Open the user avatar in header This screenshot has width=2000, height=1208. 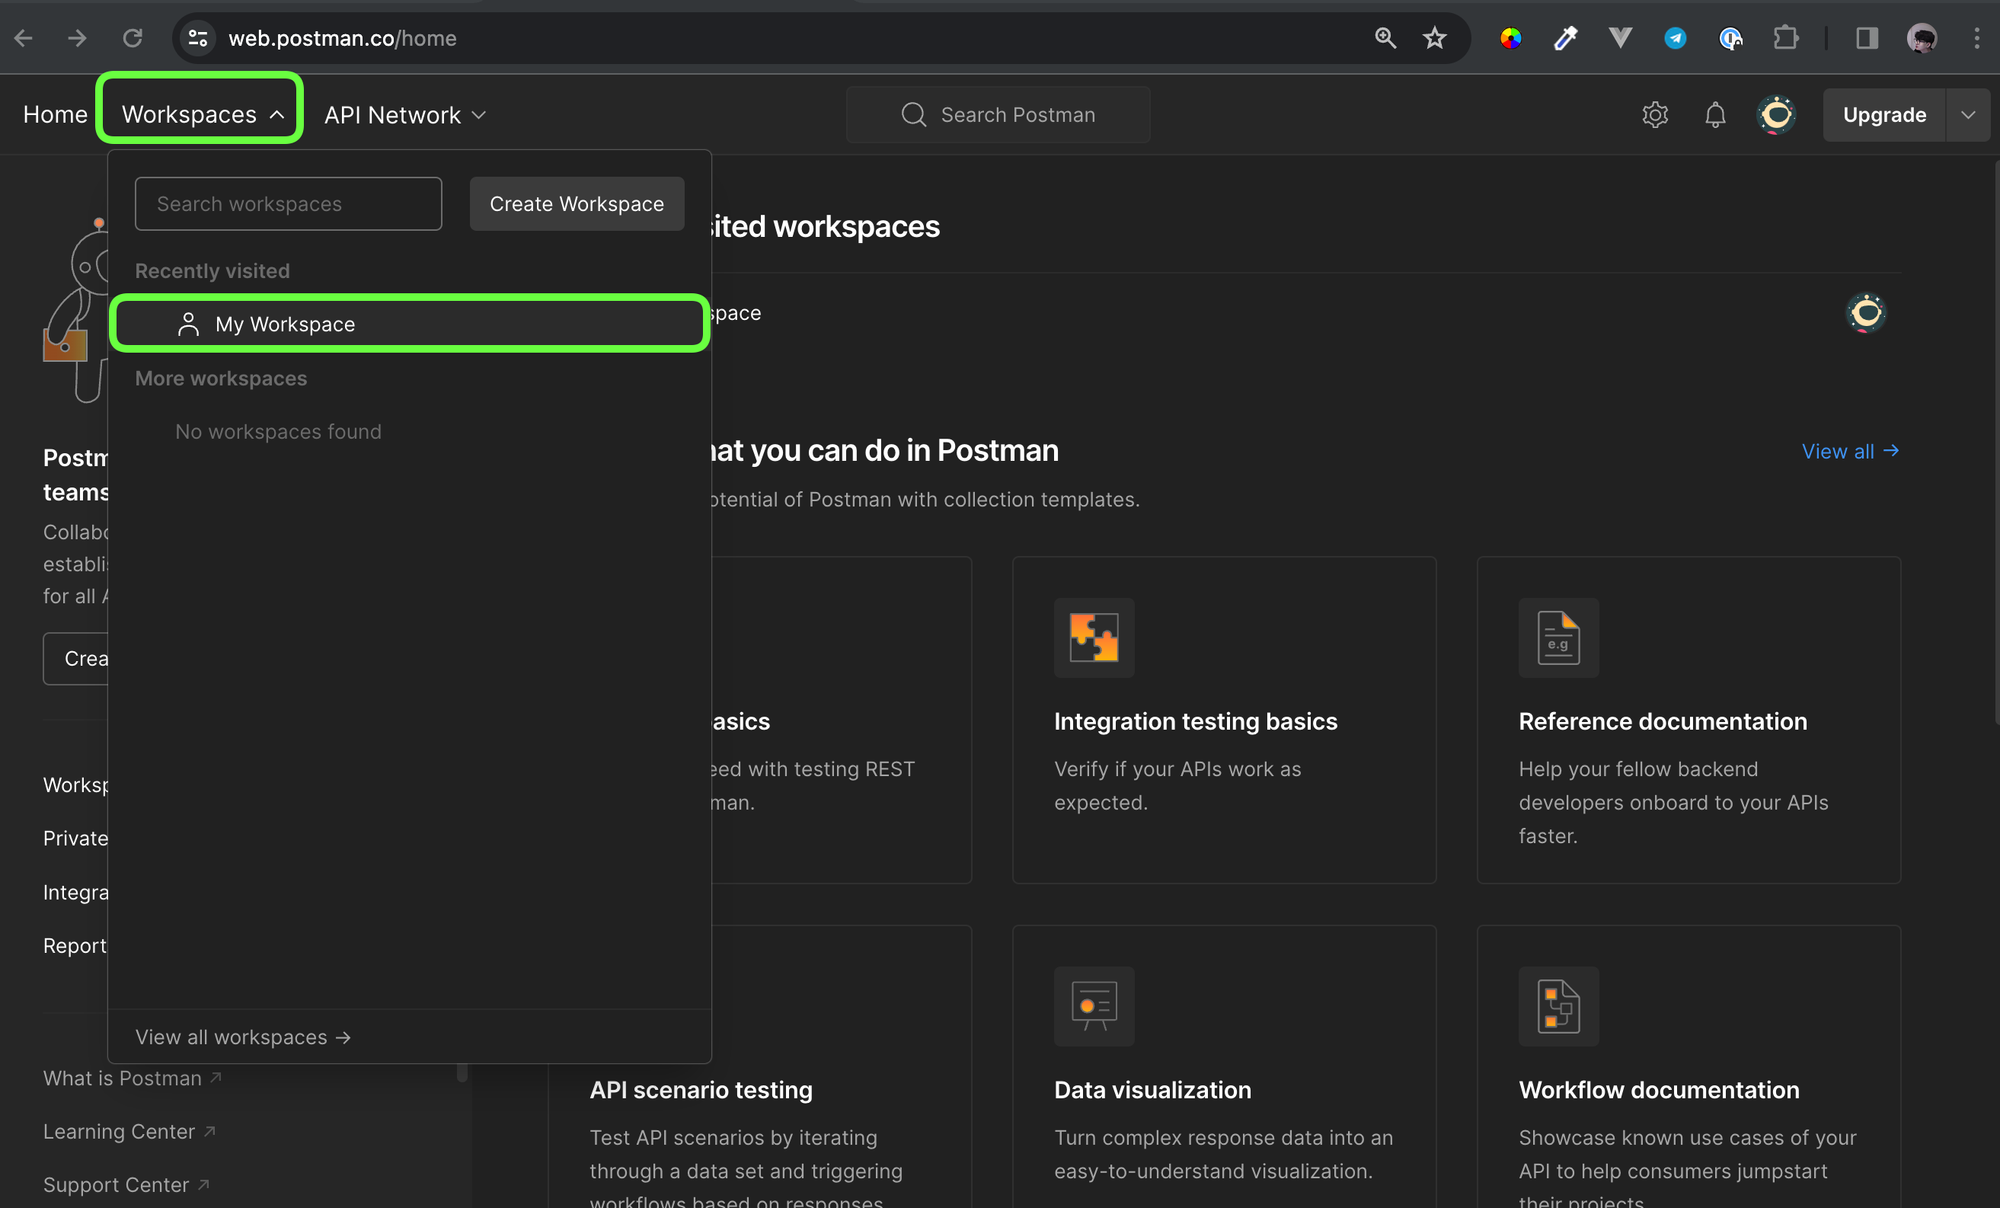(1776, 115)
